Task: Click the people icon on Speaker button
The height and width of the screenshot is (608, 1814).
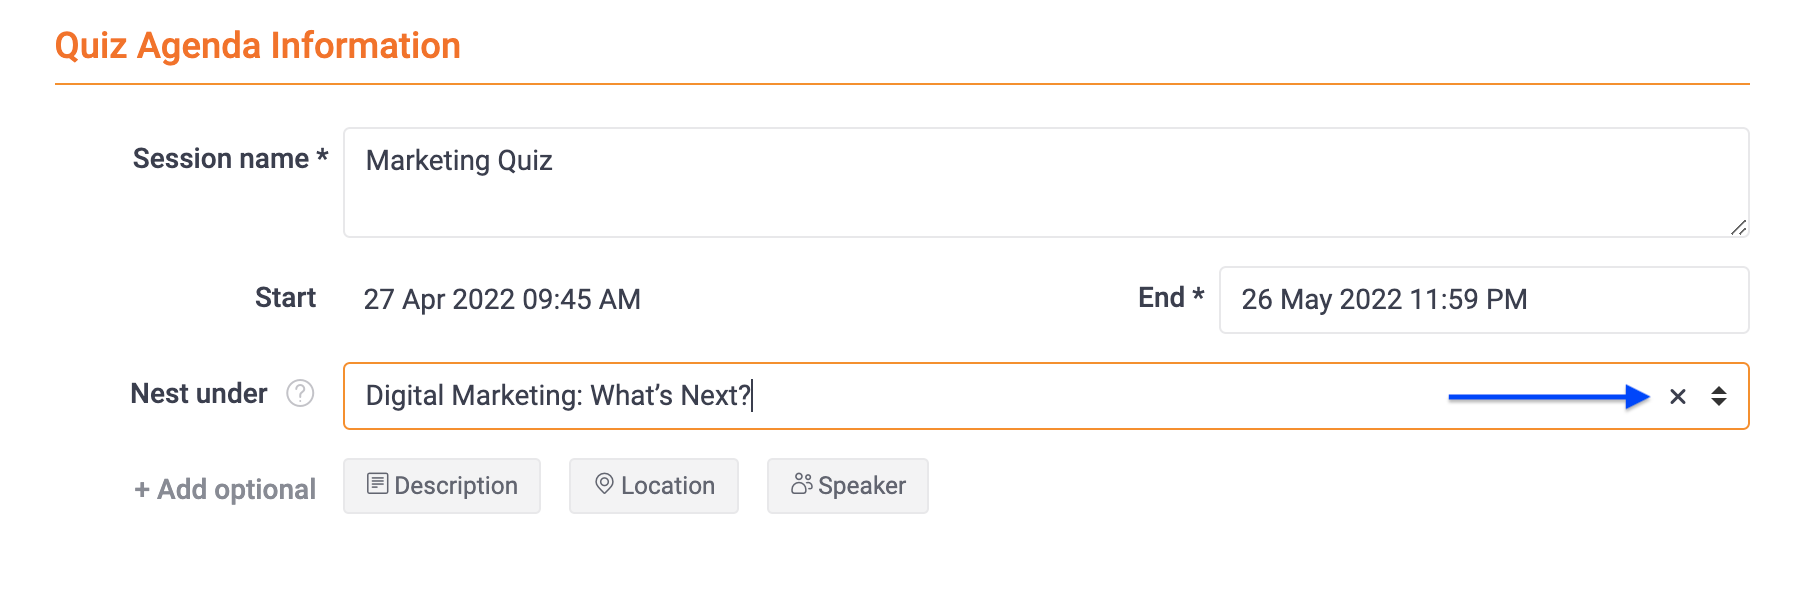Action: tap(801, 484)
